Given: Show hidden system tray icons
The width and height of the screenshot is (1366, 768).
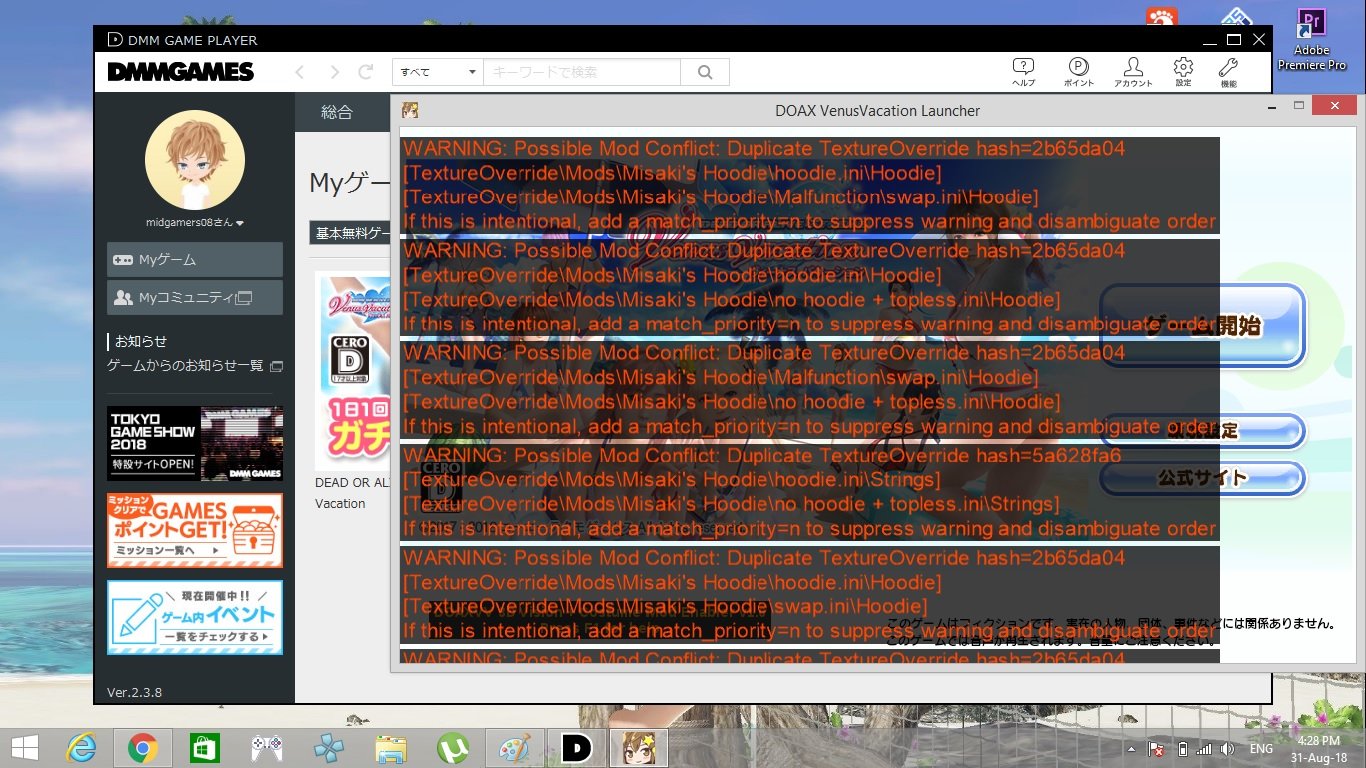Looking at the screenshot, I should coord(1132,749).
